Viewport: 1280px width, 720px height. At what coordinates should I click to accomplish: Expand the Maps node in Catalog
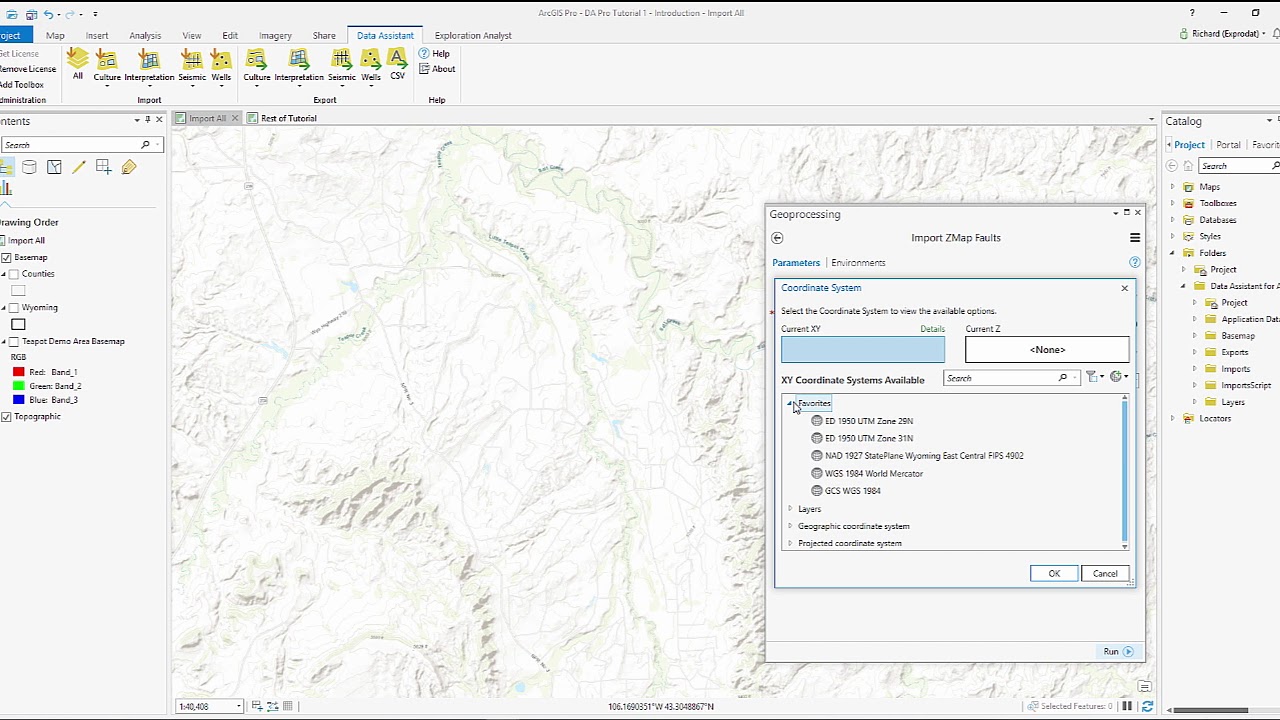pos(1173,187)
